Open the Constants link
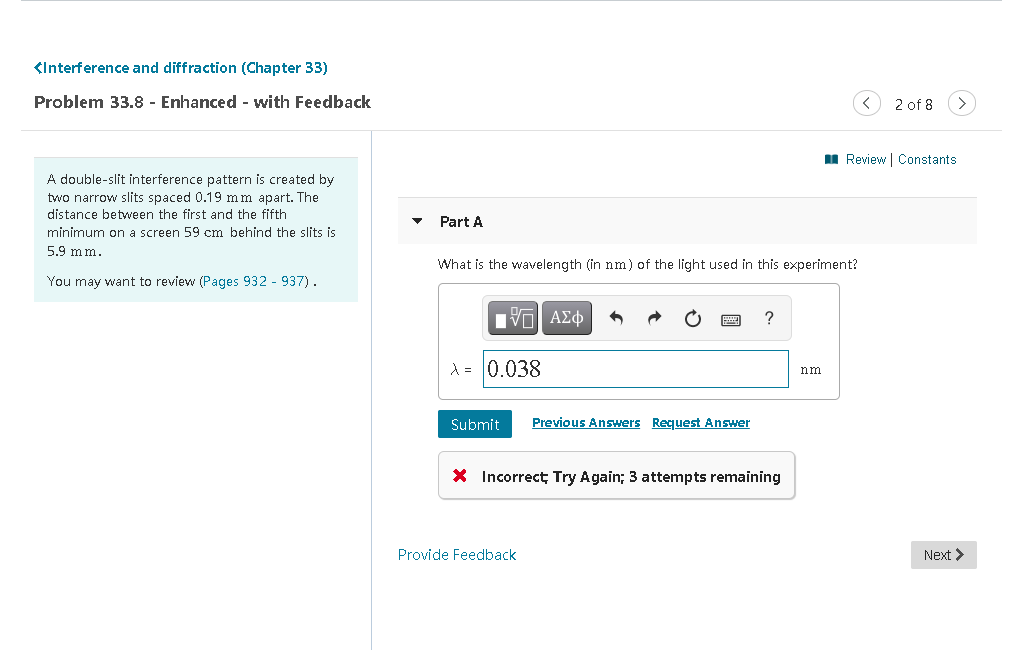Image resolution: width=1026 pixels, height=650 pixels. tap(927, 160)
